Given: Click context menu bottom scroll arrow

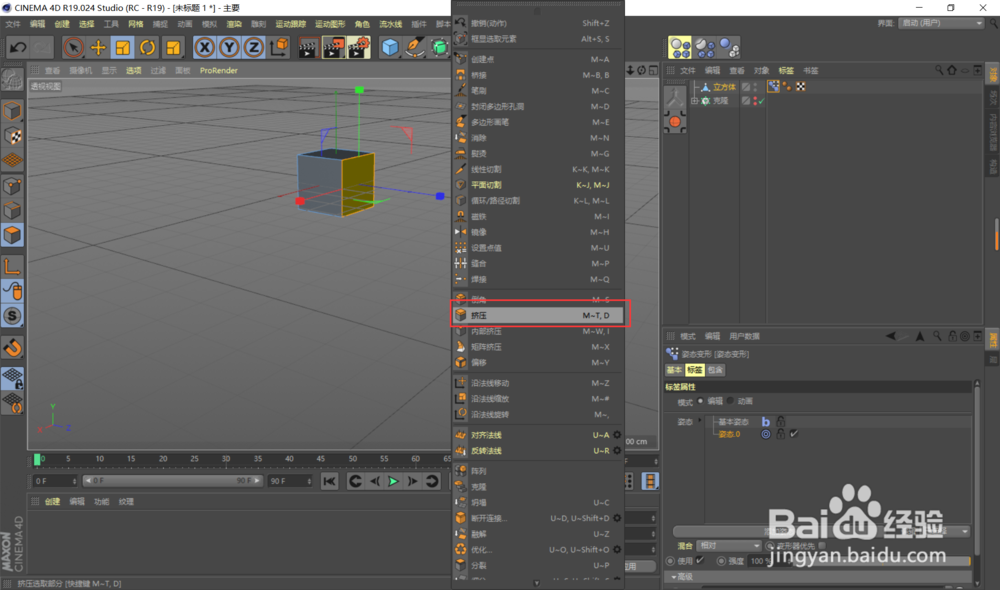Looking at the screenshot, I should tap(536, 583).
